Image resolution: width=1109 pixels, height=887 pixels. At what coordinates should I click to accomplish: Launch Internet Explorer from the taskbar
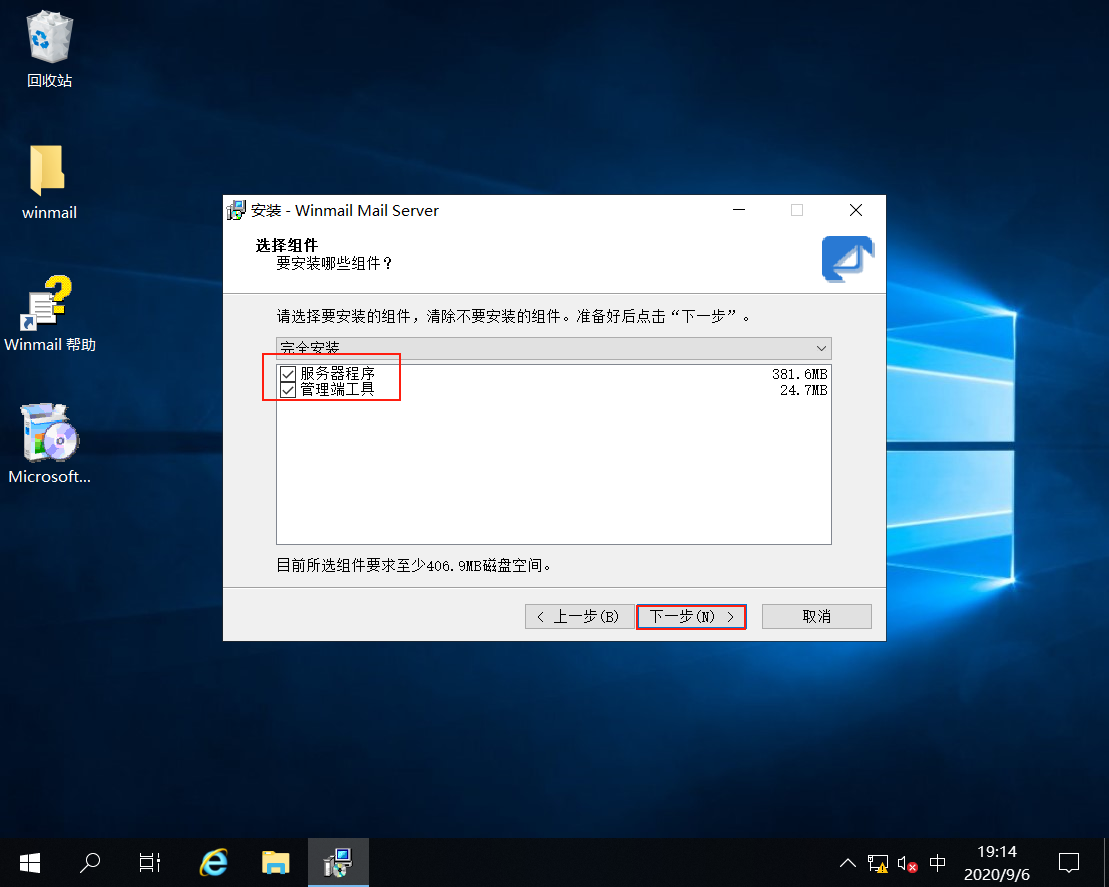point(213,862)
